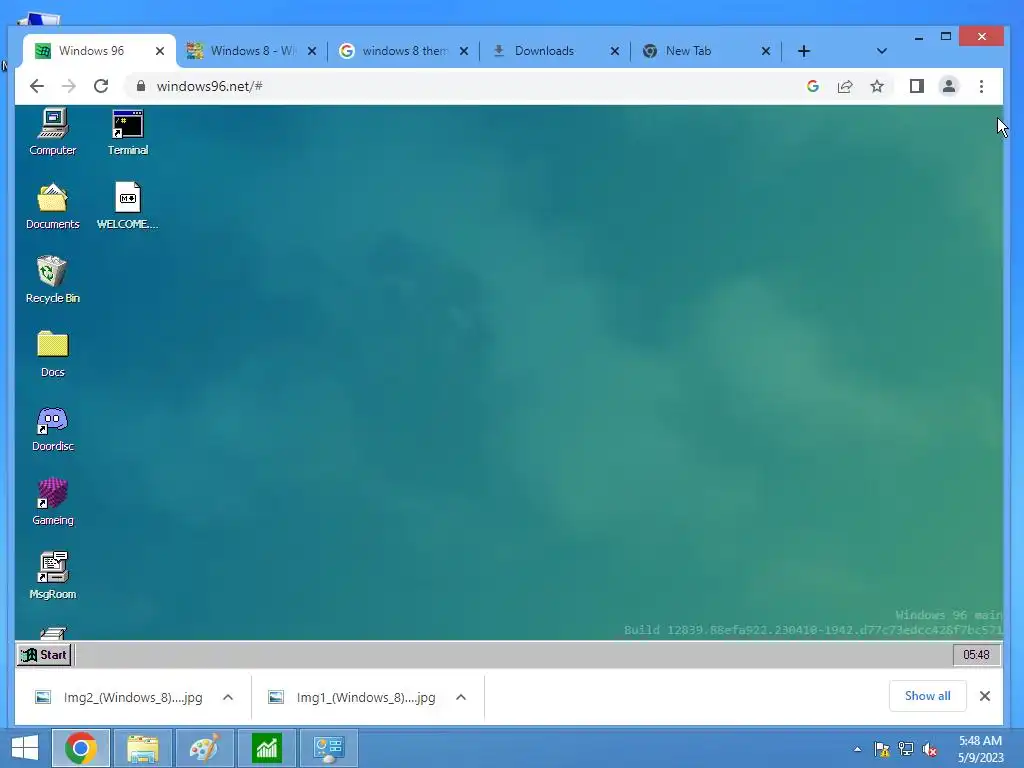Open the tab search chevron
This screenshot has height=768, width=1024.
pyautogui.click(x=882, y=51)
